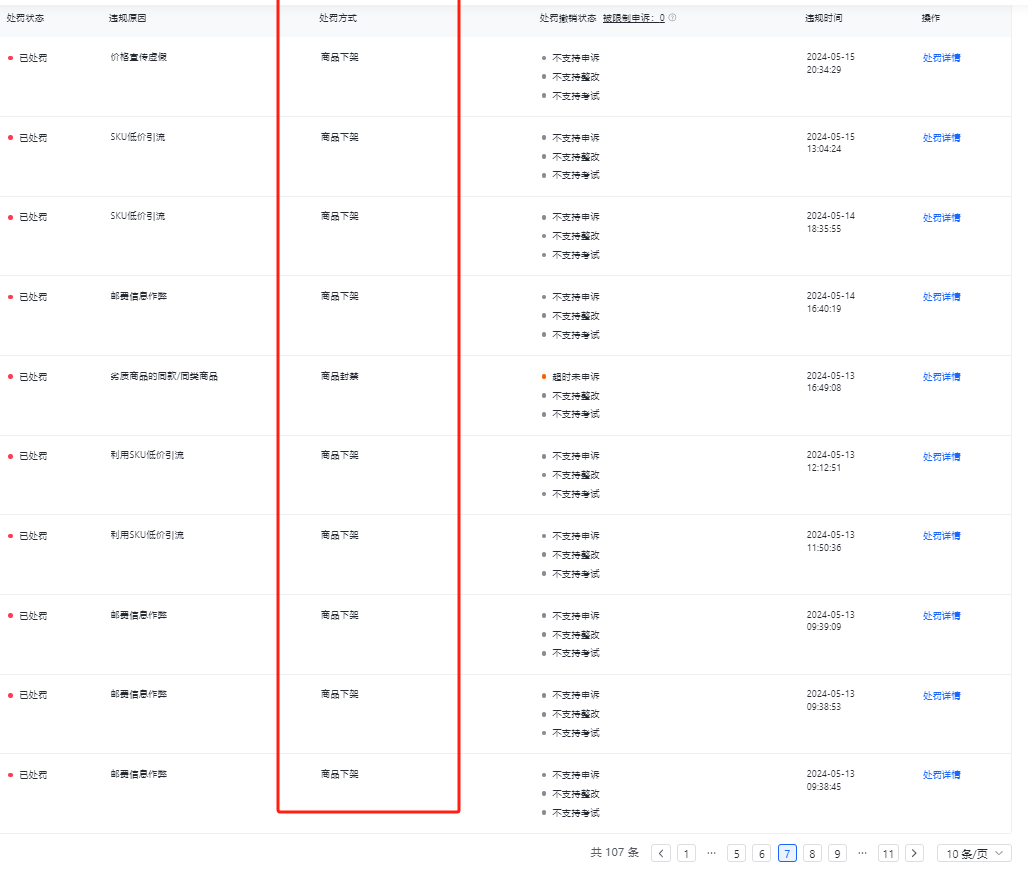
Task: Go to page 6
Action: pos(762,853)
